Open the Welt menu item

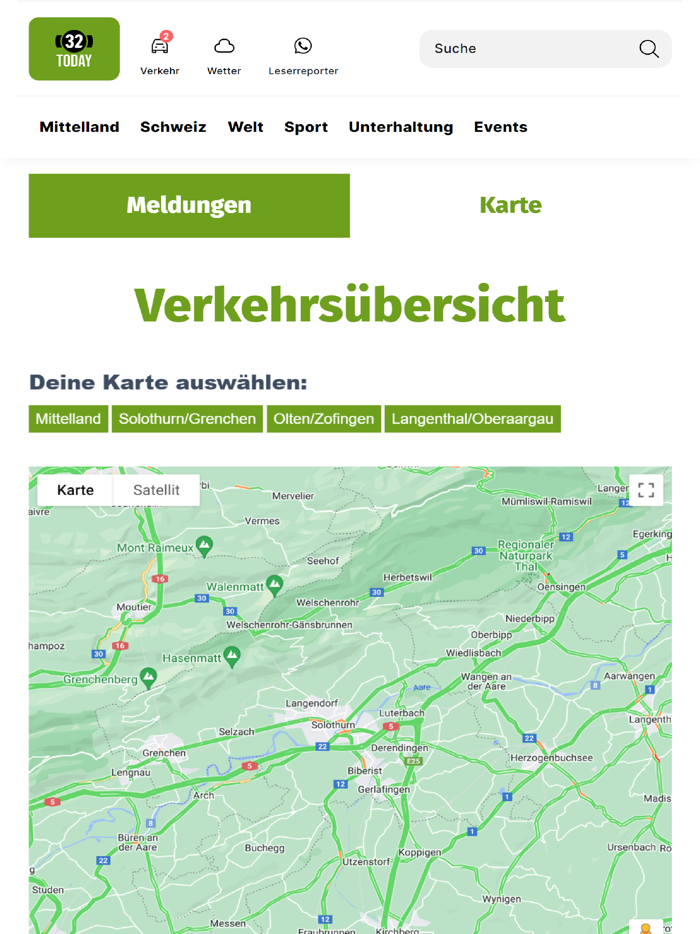click(x=245, y=127)
